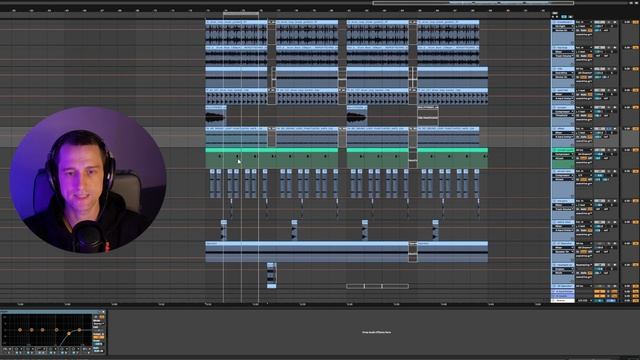Select the fourth filter dot in EQ display
Image resolution: width=640 pixels, height=360 pixels.
[56, 330]
